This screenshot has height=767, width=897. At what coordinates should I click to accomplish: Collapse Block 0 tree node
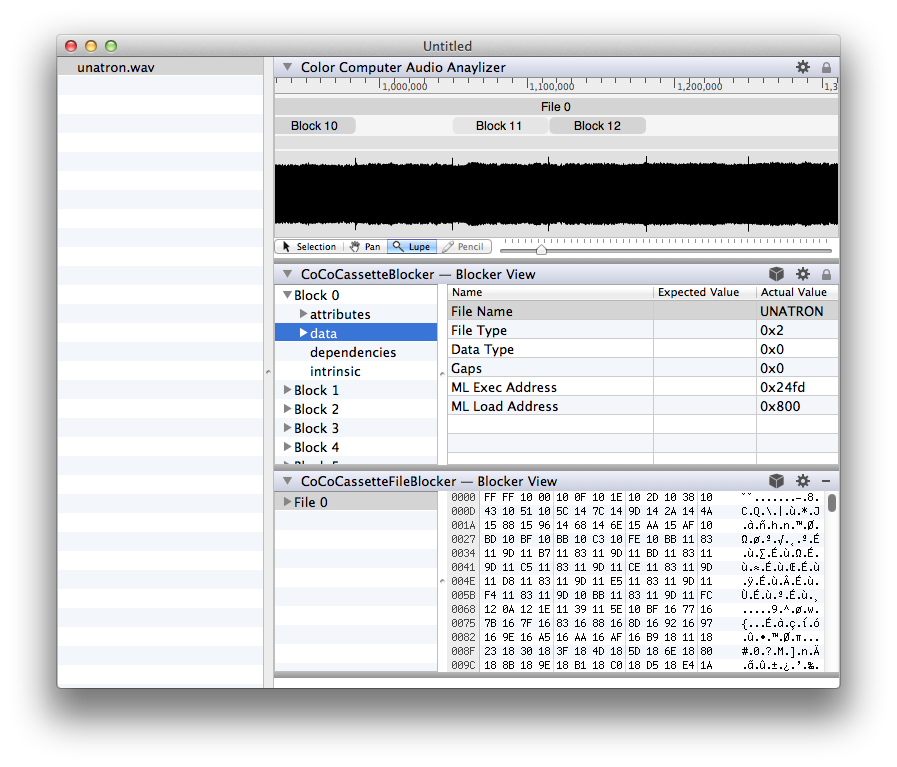tap(287, 295)
